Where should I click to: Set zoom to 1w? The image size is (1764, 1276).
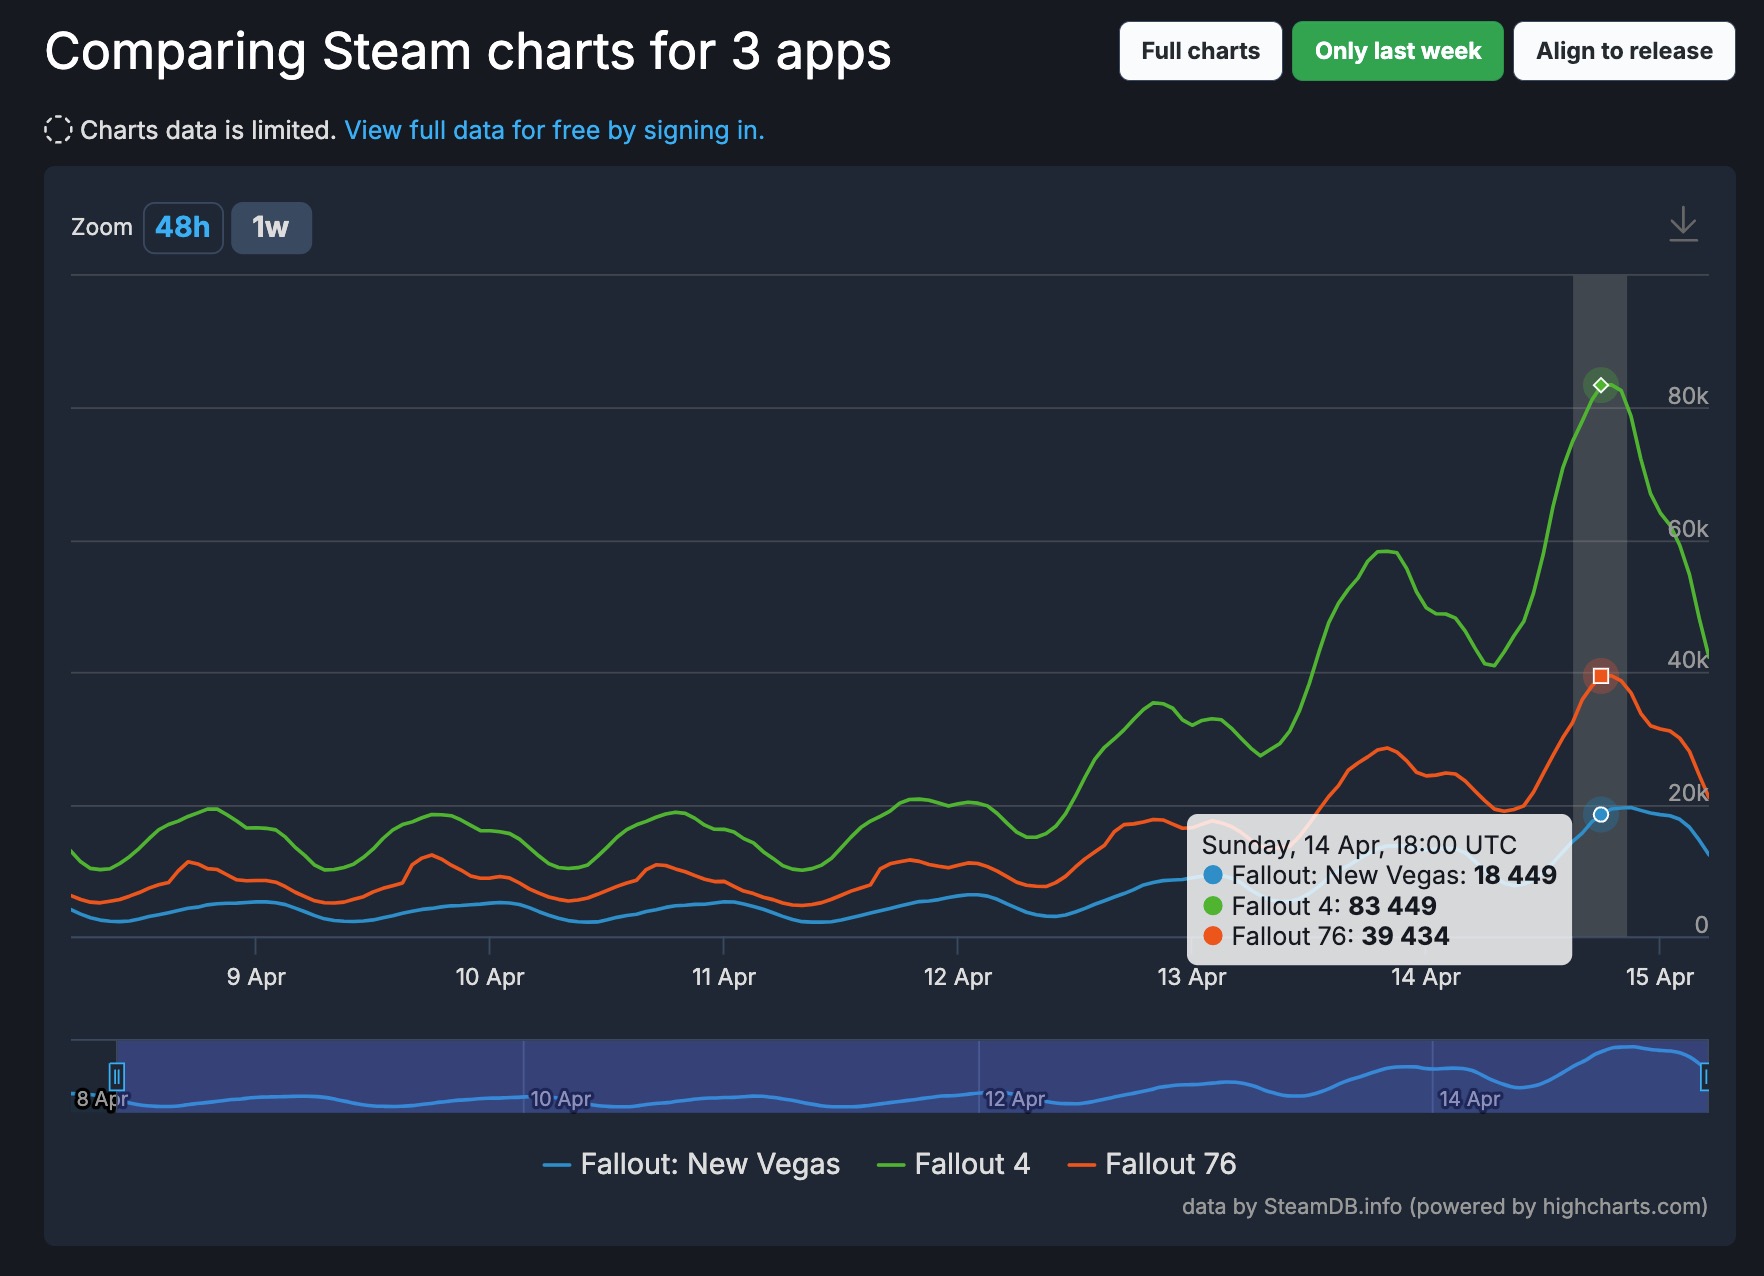tap(271, 228)
